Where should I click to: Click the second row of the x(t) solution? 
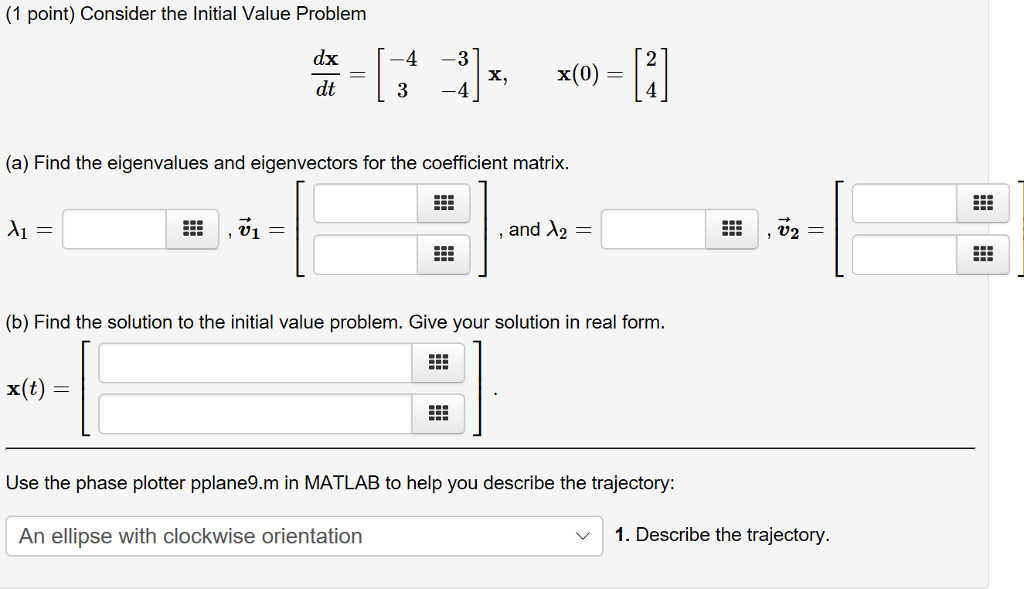coord(255,413)
